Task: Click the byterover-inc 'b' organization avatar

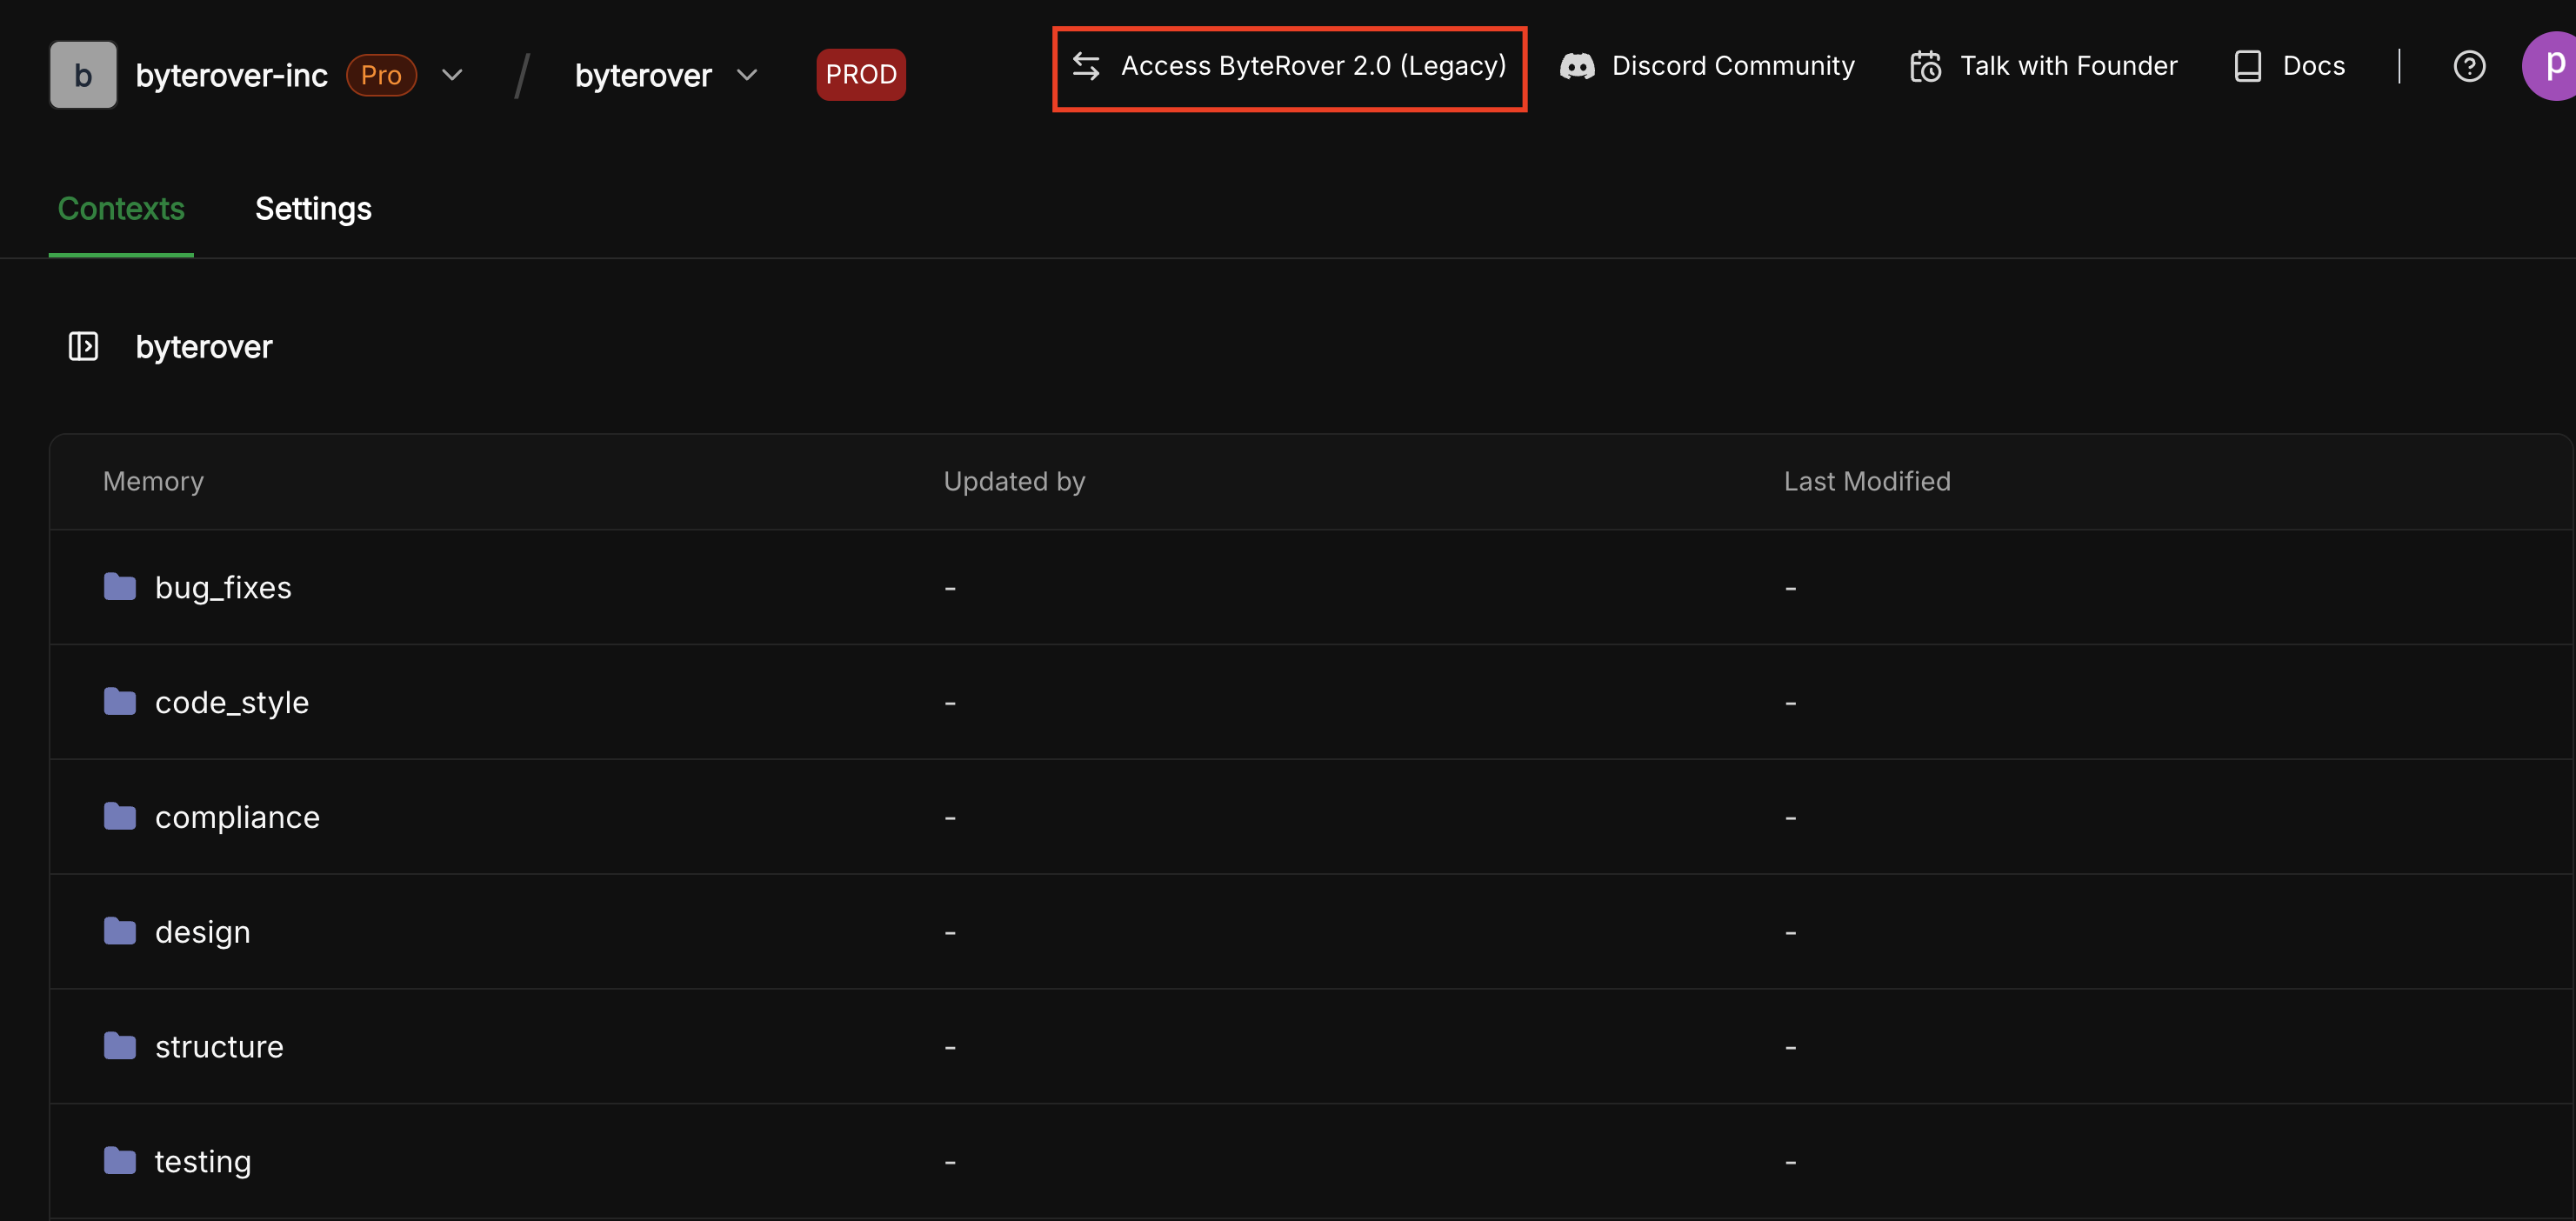Action: [x=83, y=75]
